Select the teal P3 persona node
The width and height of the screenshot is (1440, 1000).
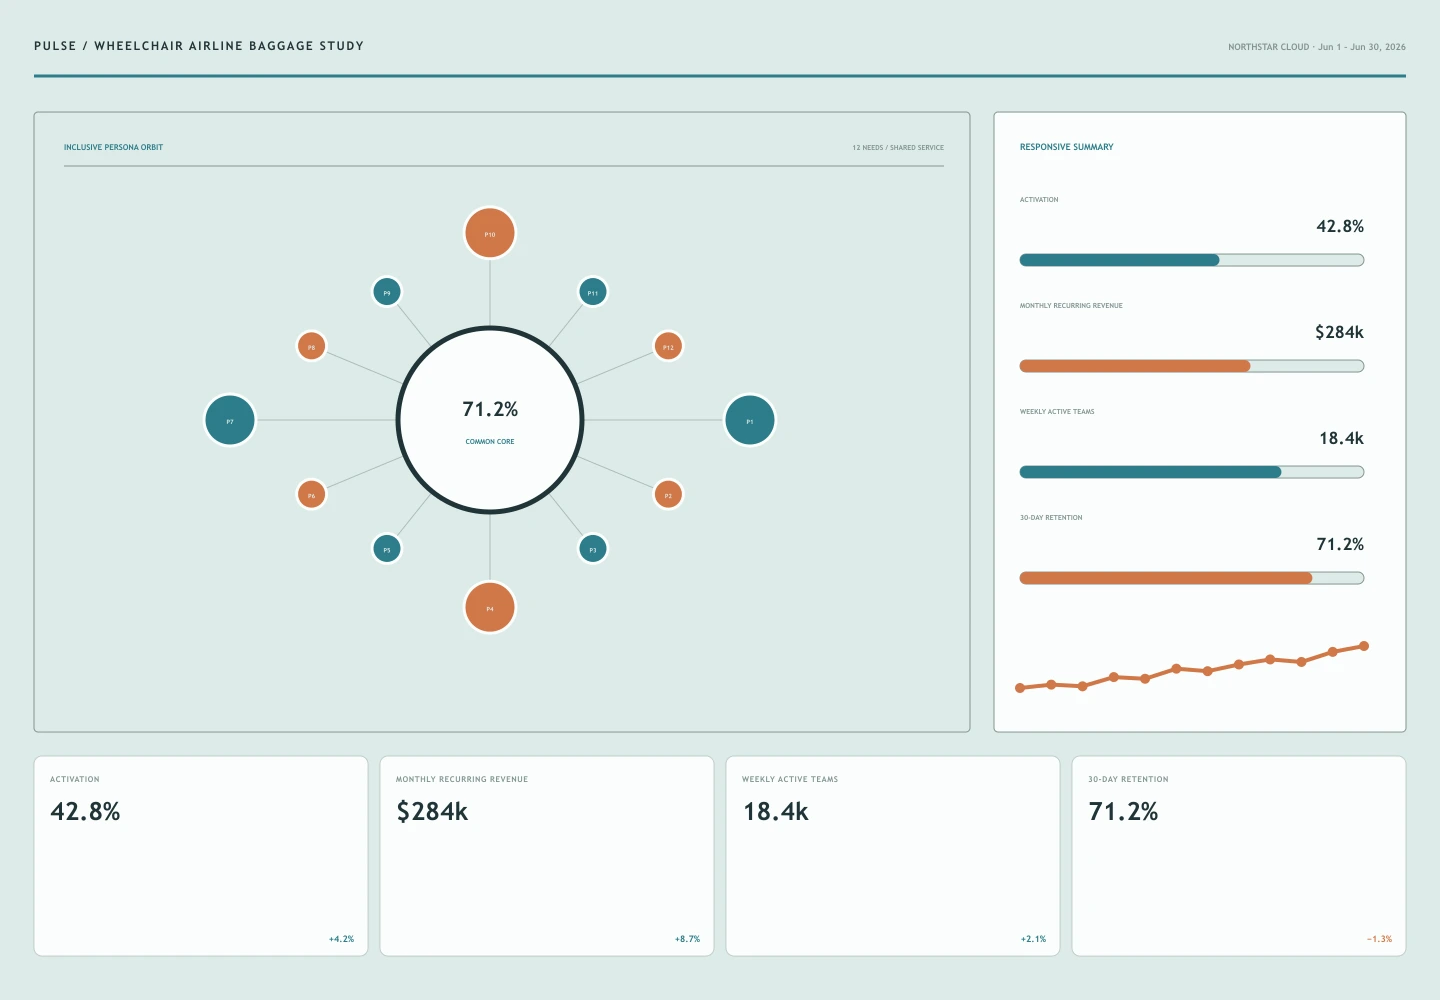point(593,549)
